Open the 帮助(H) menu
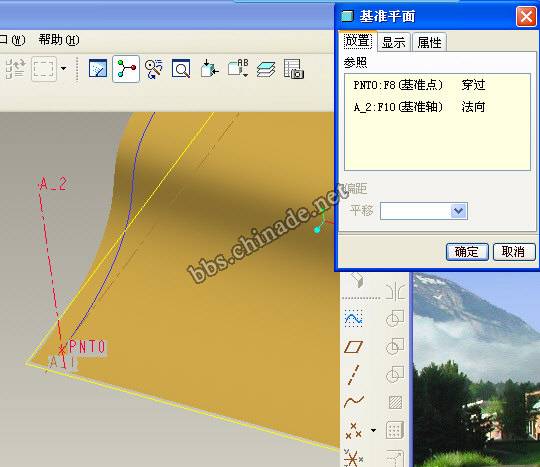The width and height of the screenshot is (540, 467). [59, 40]
